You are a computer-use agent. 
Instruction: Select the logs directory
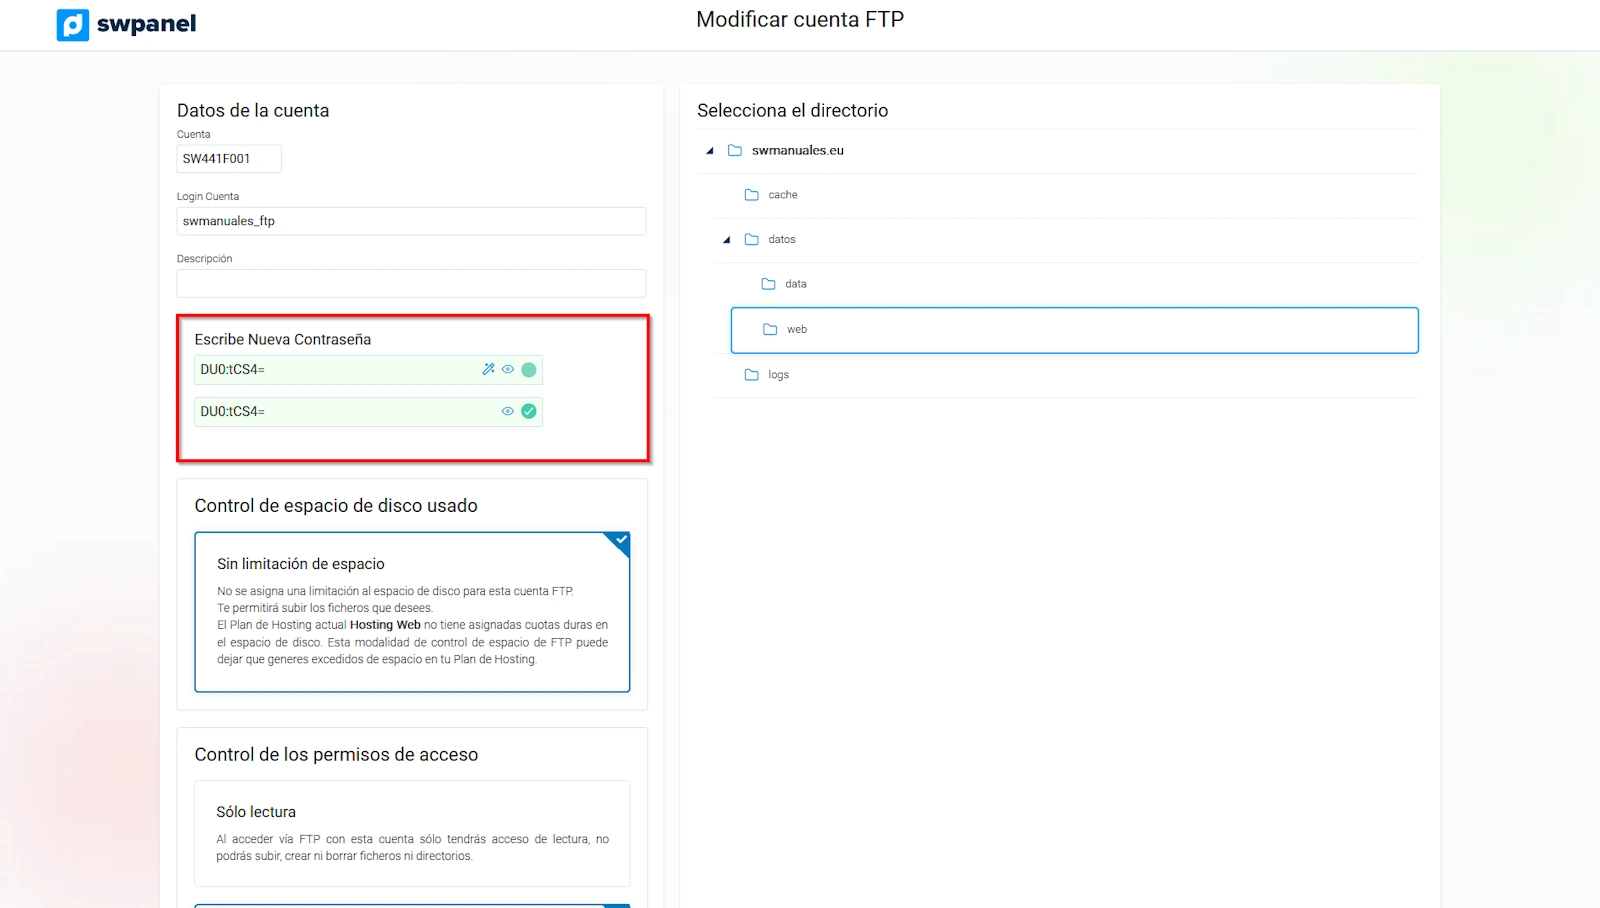tap(779, 375)
